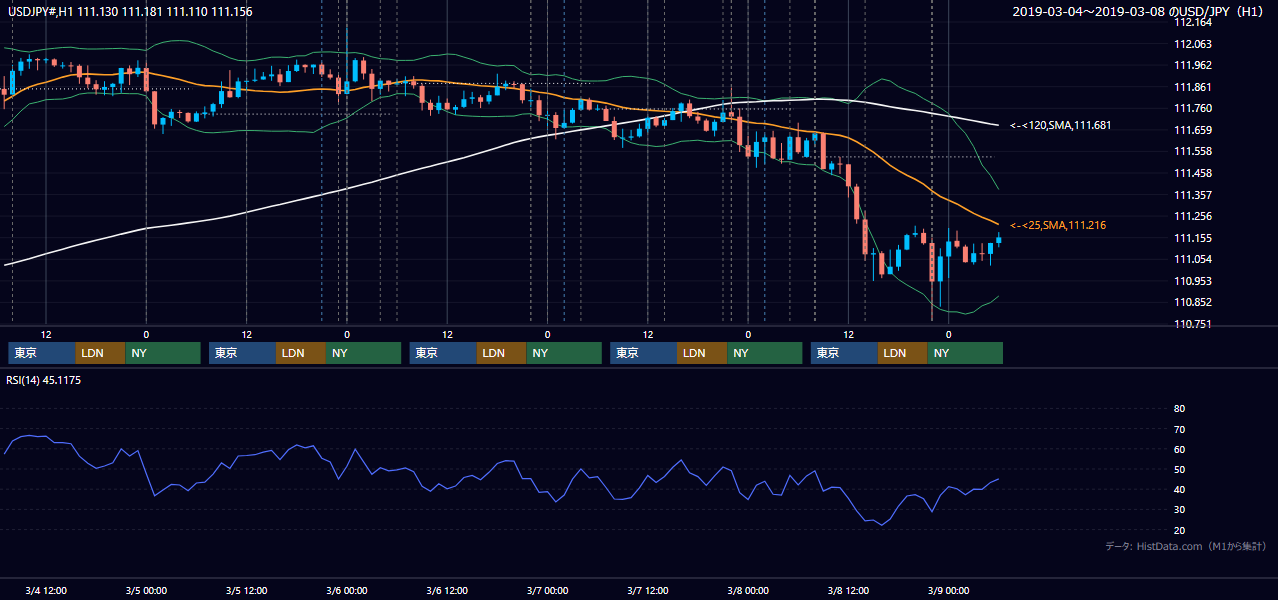The image size is (1278, 600).
Task: Select the 120 SMA label reading 111.681
Action: click(1060, 125)
